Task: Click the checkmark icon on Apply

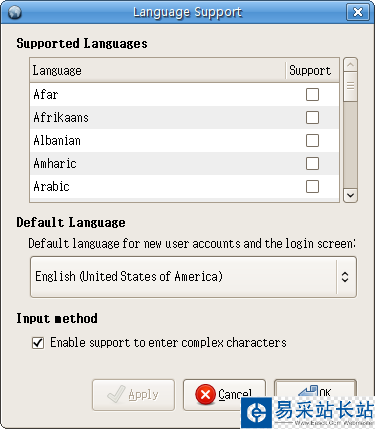Action: tap(117, 394)
